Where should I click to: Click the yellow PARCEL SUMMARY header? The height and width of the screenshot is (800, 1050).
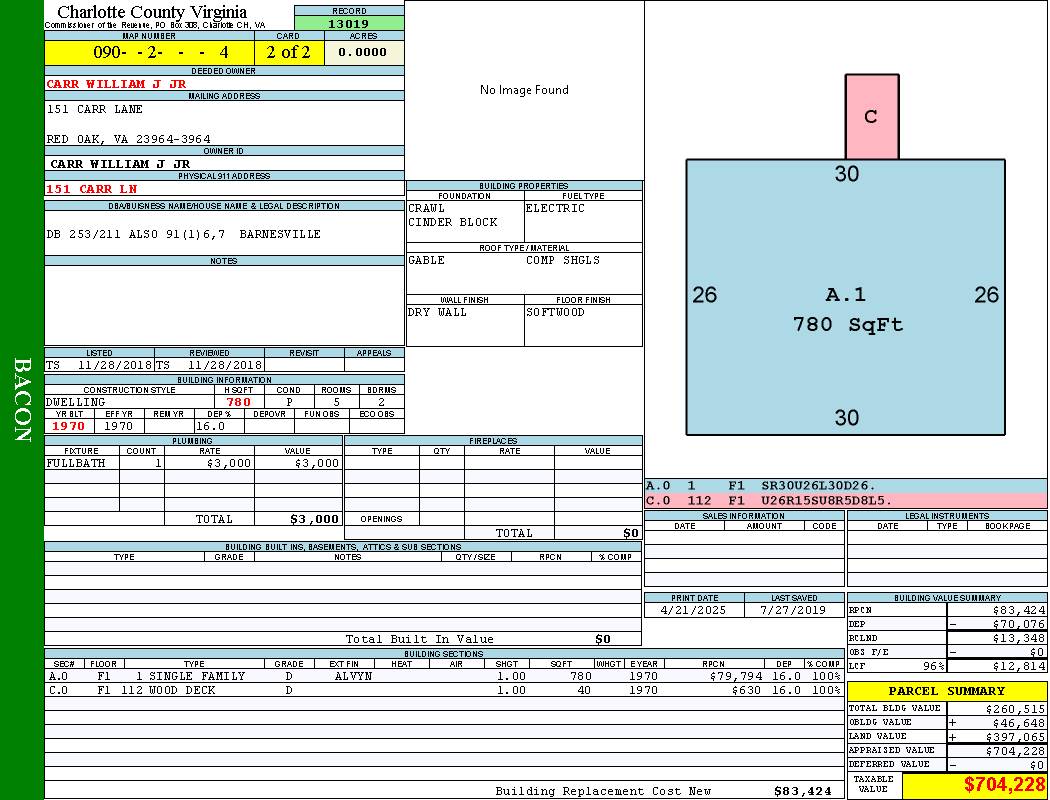coord(946,691)
